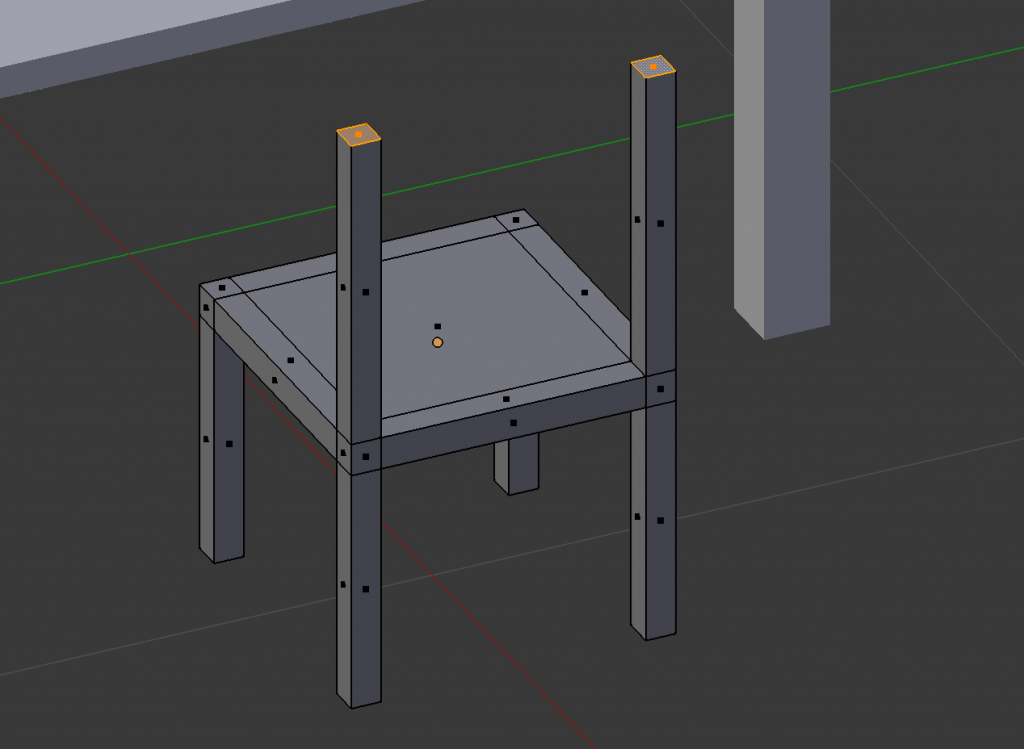
Task: Select the highlighted top face of left chair post
Action: point(358,134)
